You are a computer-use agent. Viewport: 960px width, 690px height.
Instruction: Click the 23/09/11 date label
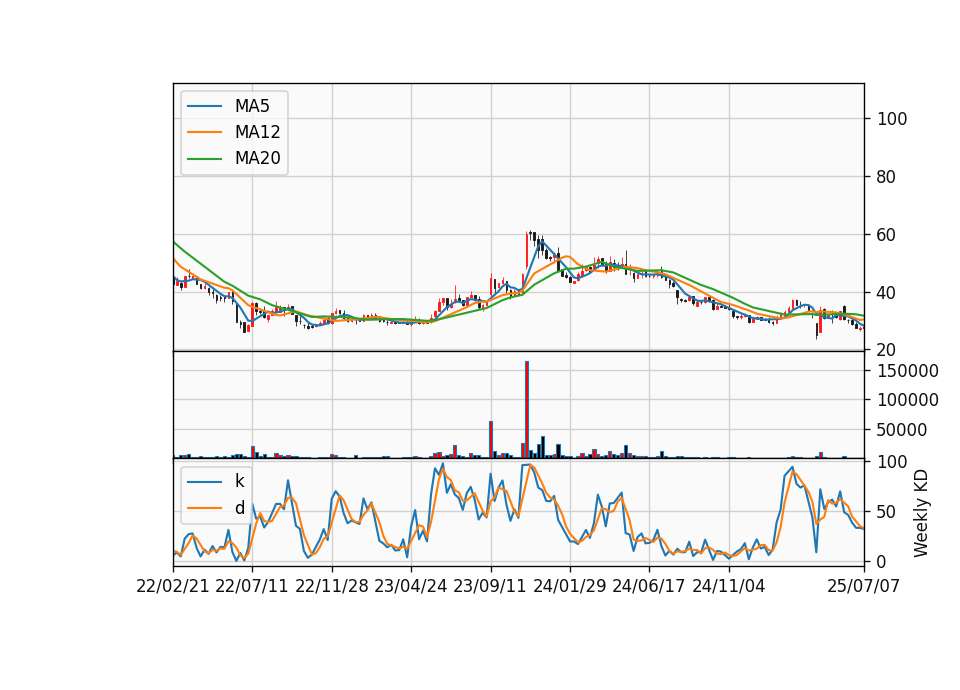click(490, 586)
